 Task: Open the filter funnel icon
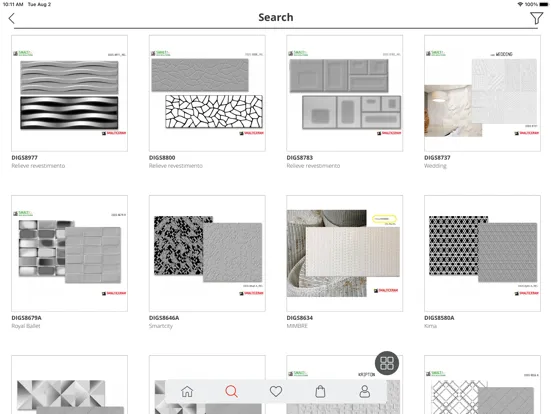pos(537,18)
